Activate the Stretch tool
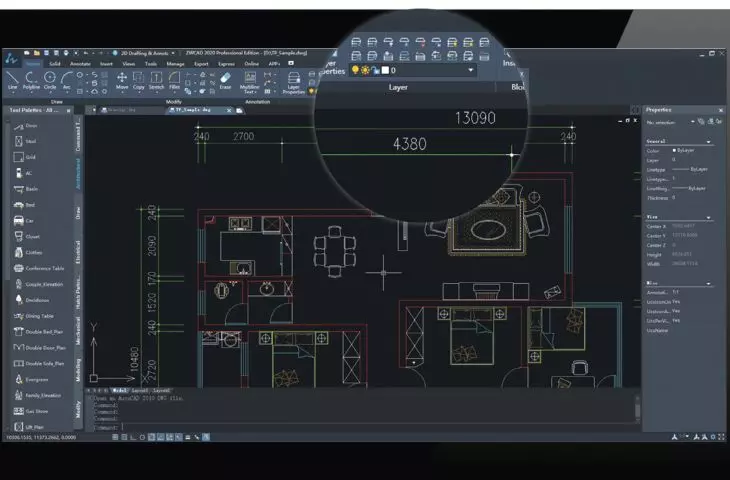 [x=156, y=80]
